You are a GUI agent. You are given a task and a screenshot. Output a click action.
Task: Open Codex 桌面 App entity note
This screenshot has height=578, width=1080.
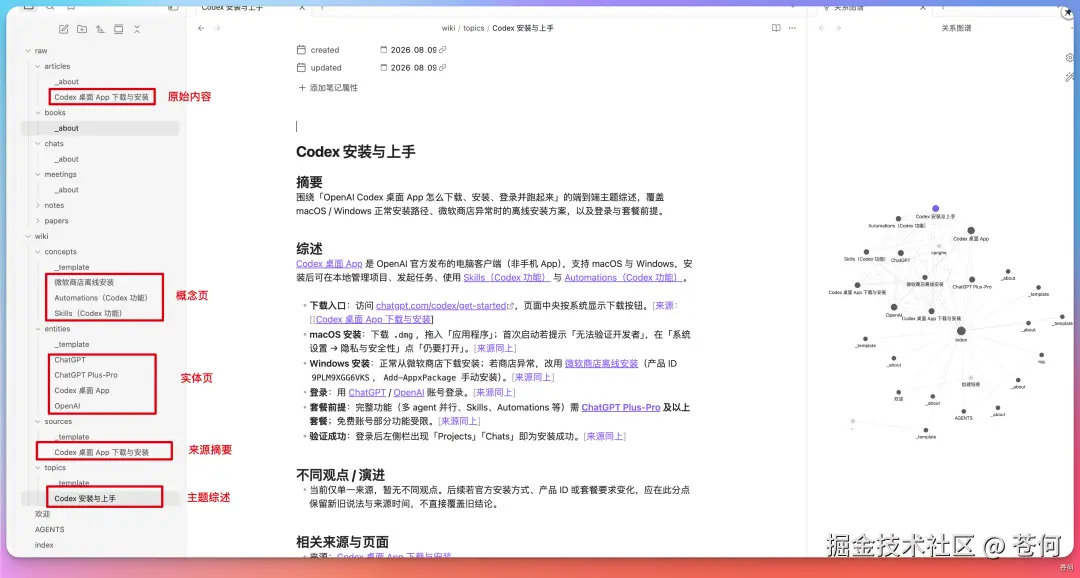click(x=82, y=390)
